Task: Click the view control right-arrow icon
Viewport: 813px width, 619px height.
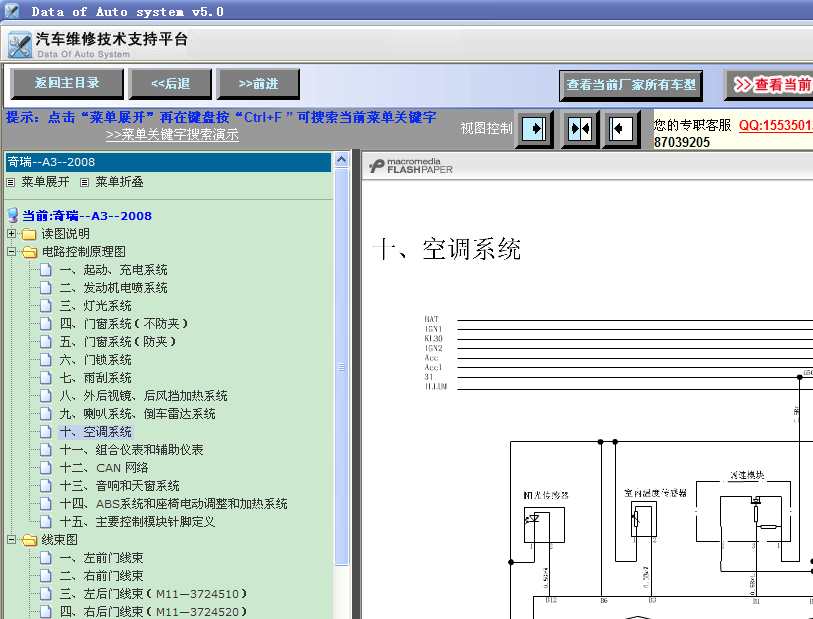Action: [x=534, y=128]
